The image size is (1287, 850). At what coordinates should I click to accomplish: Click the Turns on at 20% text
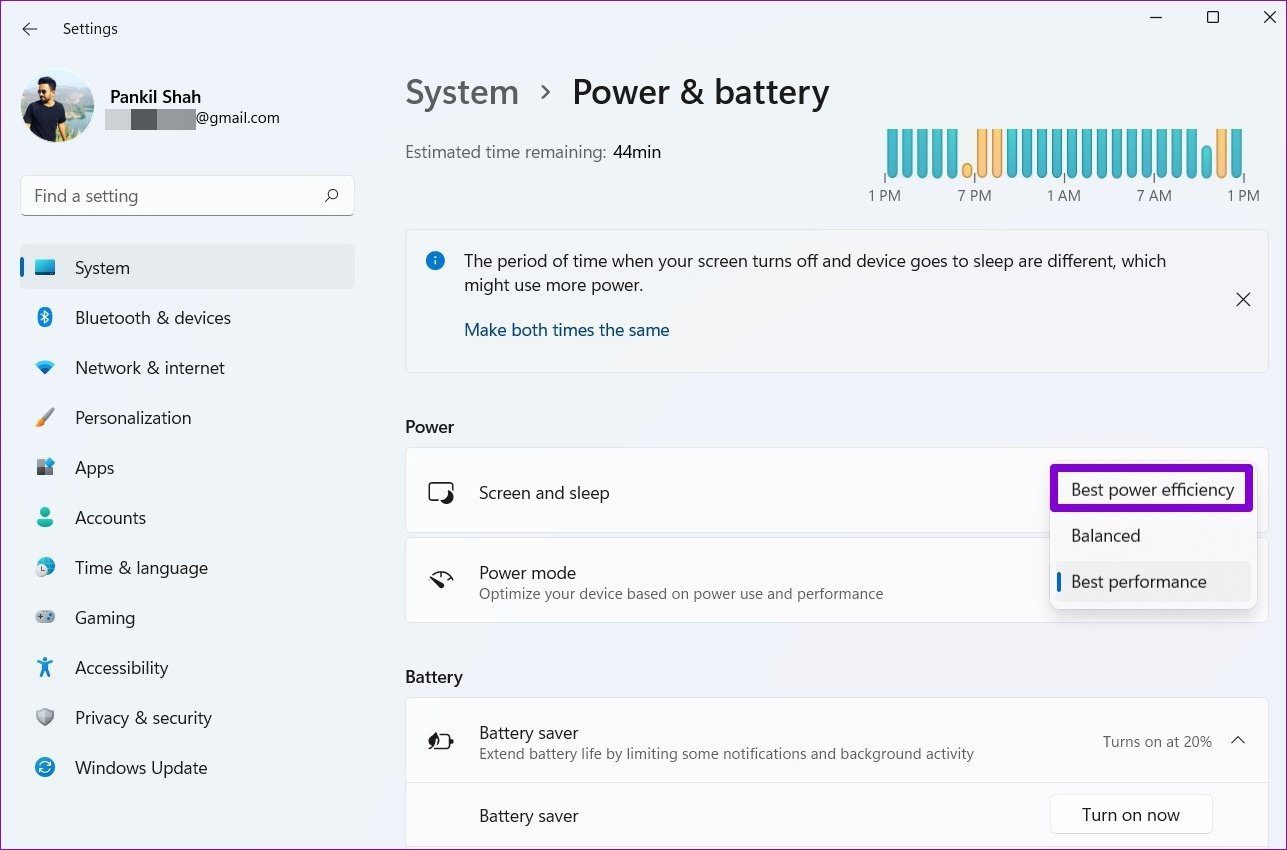tap(1157, 742)
